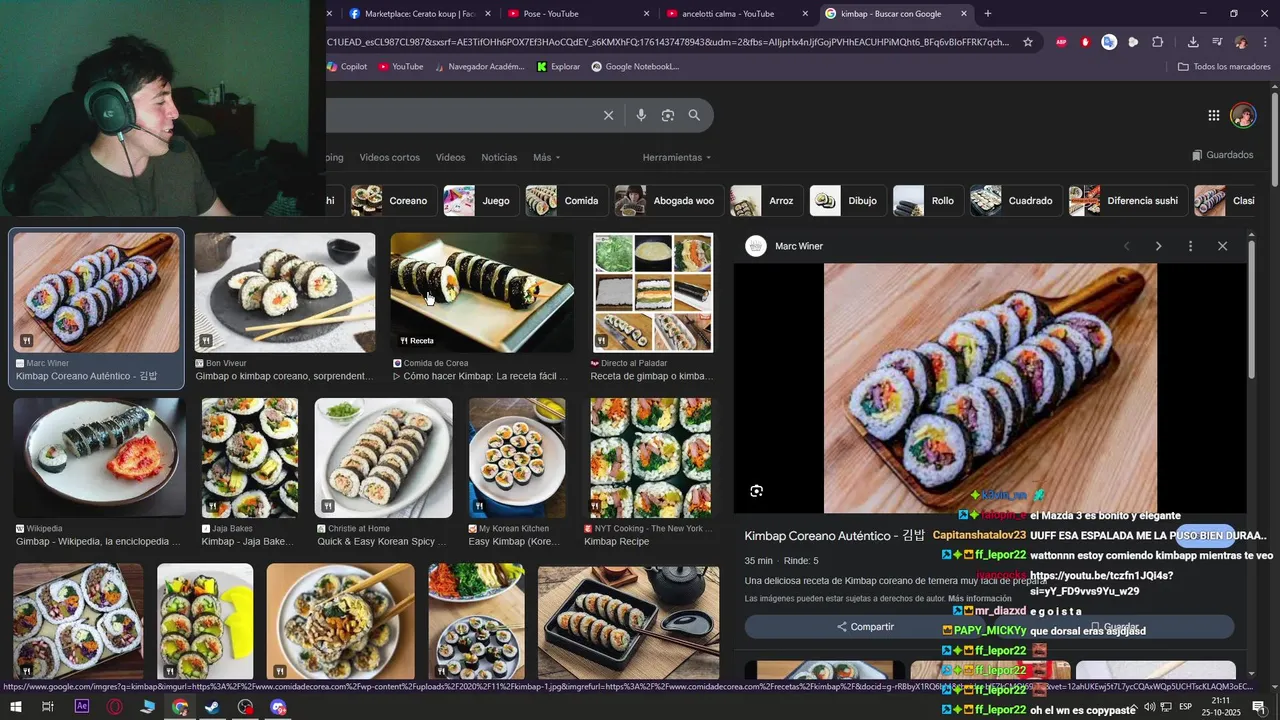Open the Google Translate extension
This screenshot has width=1280, height=720.
[x=1109, y=42]
